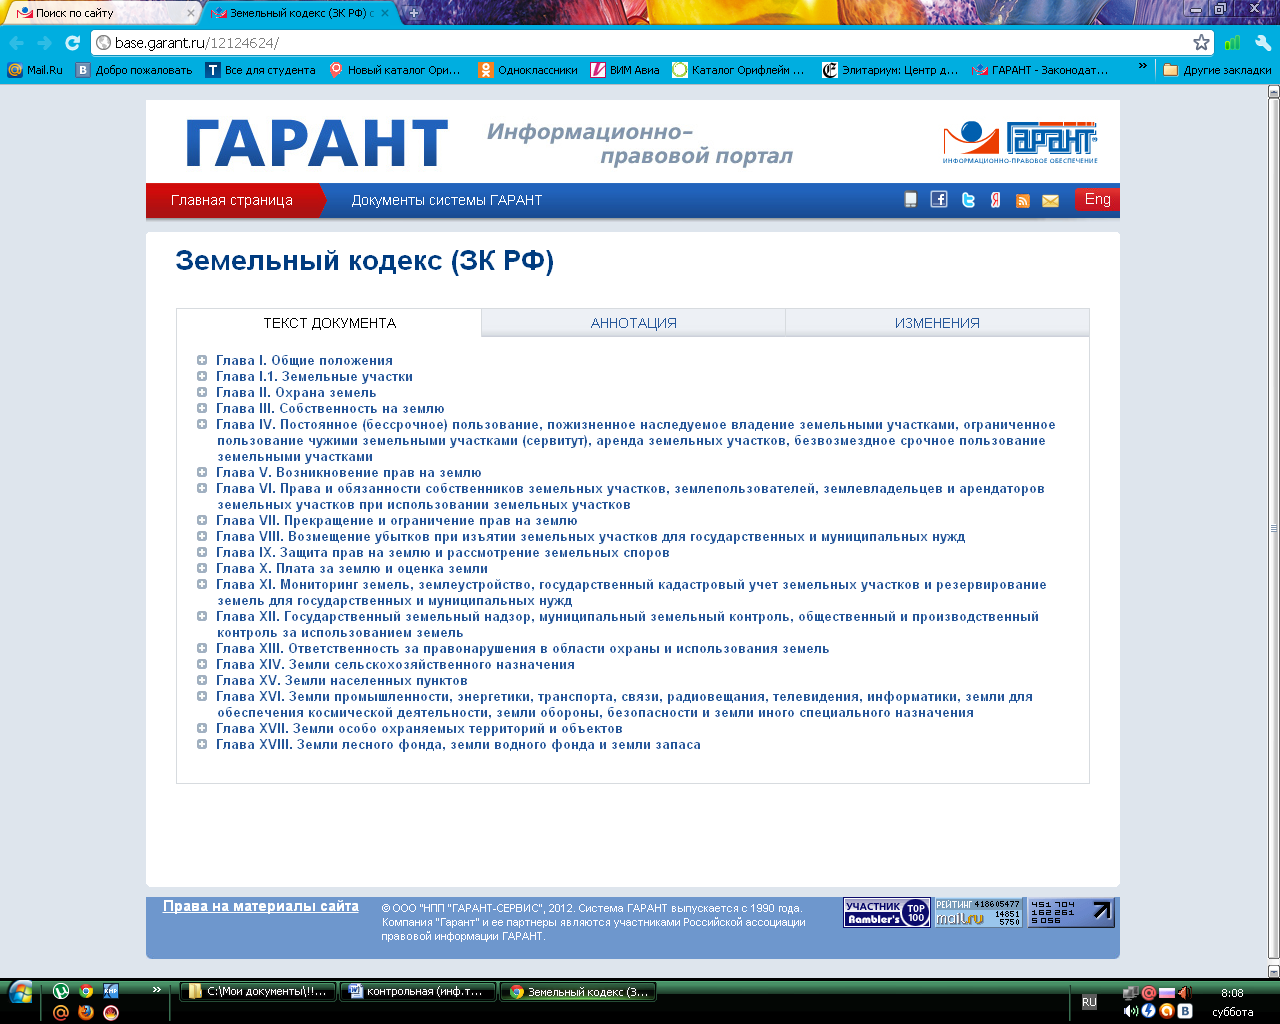Expand Глава I.1. Земельные участки
Viewport: 1280px width, 1024px height.
point(202,376)
